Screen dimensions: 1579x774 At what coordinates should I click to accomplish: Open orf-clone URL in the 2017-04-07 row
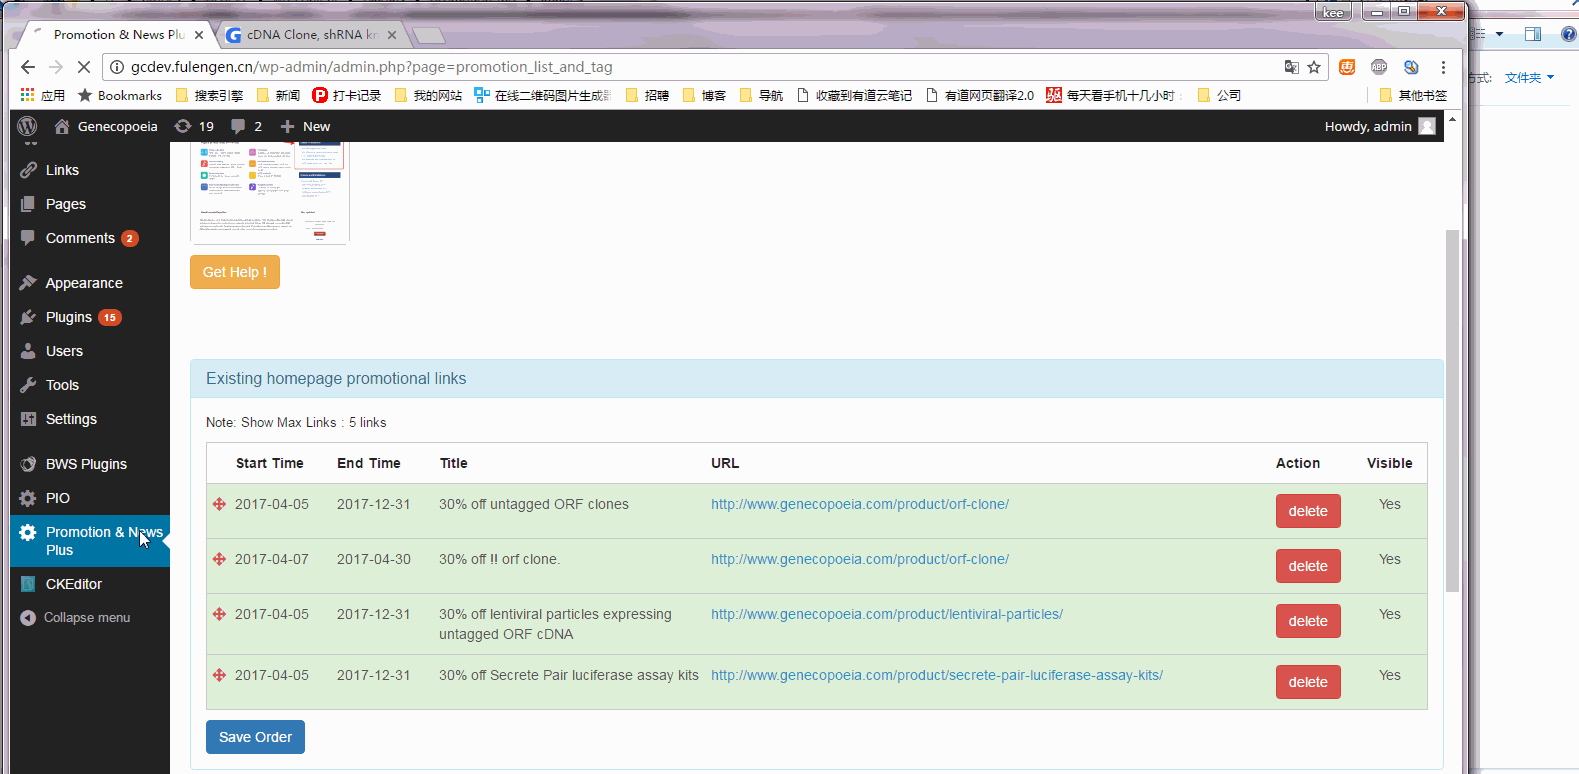[x=860, y=559]
